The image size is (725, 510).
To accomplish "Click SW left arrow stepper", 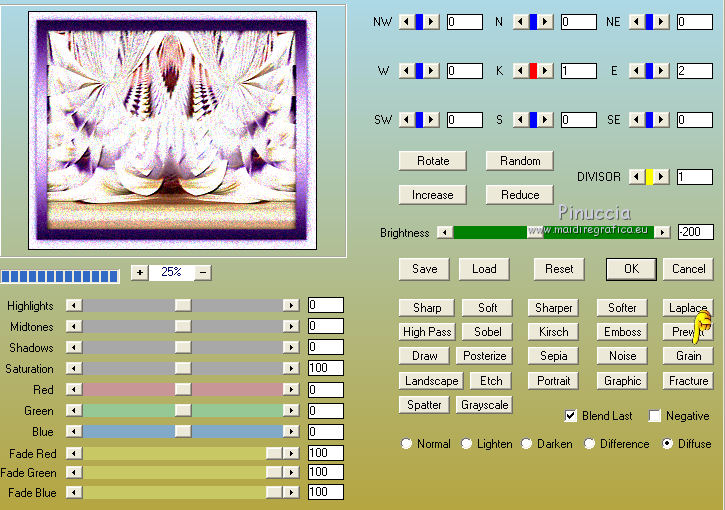I will (406, 120).
